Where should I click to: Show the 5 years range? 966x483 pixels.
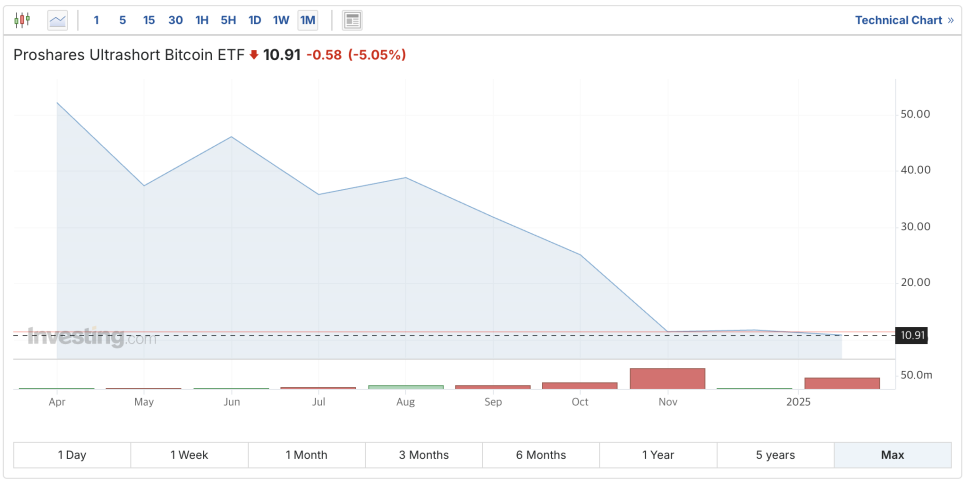pos(776,455)
